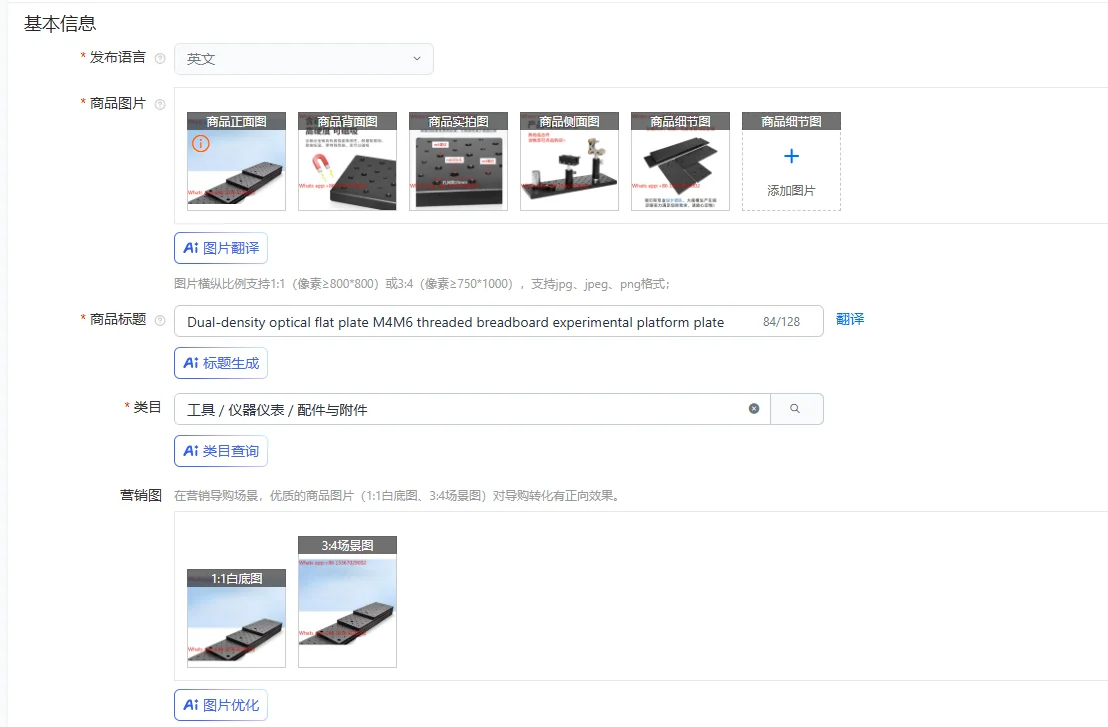
Task: Click the warning icon on 商品正面图 thumbnail
Action: [x=201, y=143]
